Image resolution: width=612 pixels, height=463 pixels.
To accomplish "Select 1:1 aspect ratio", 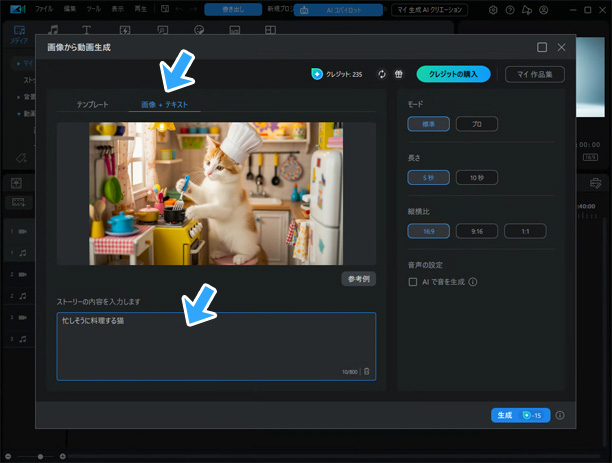I will pos(525,231).
